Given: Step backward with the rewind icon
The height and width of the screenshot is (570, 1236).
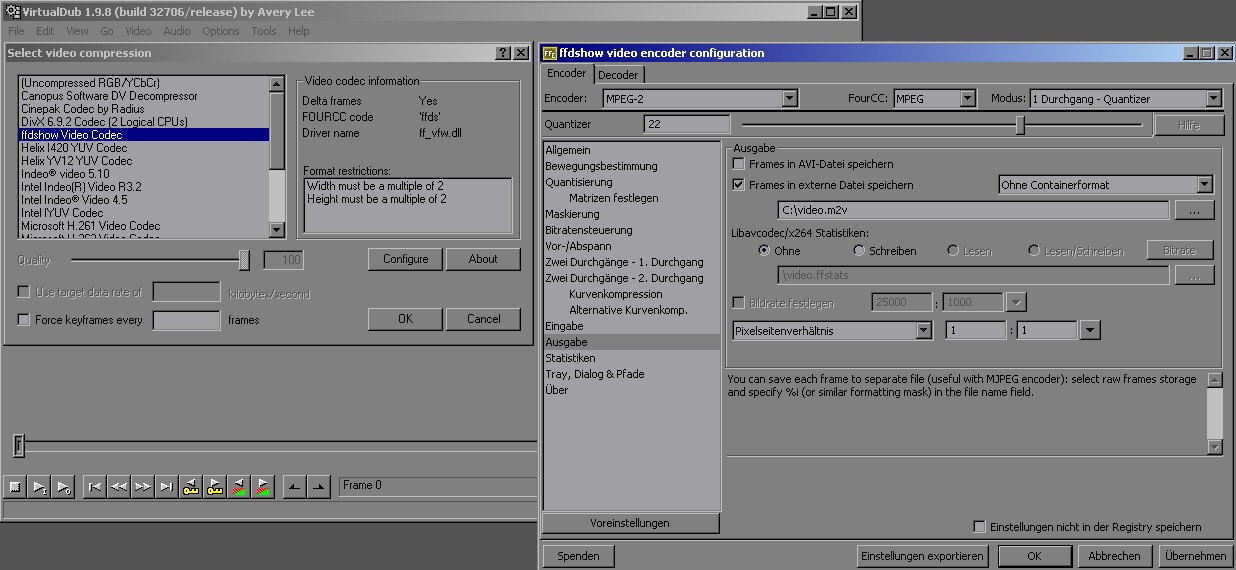Looking at the screenshot, I should tap(119, 487).
